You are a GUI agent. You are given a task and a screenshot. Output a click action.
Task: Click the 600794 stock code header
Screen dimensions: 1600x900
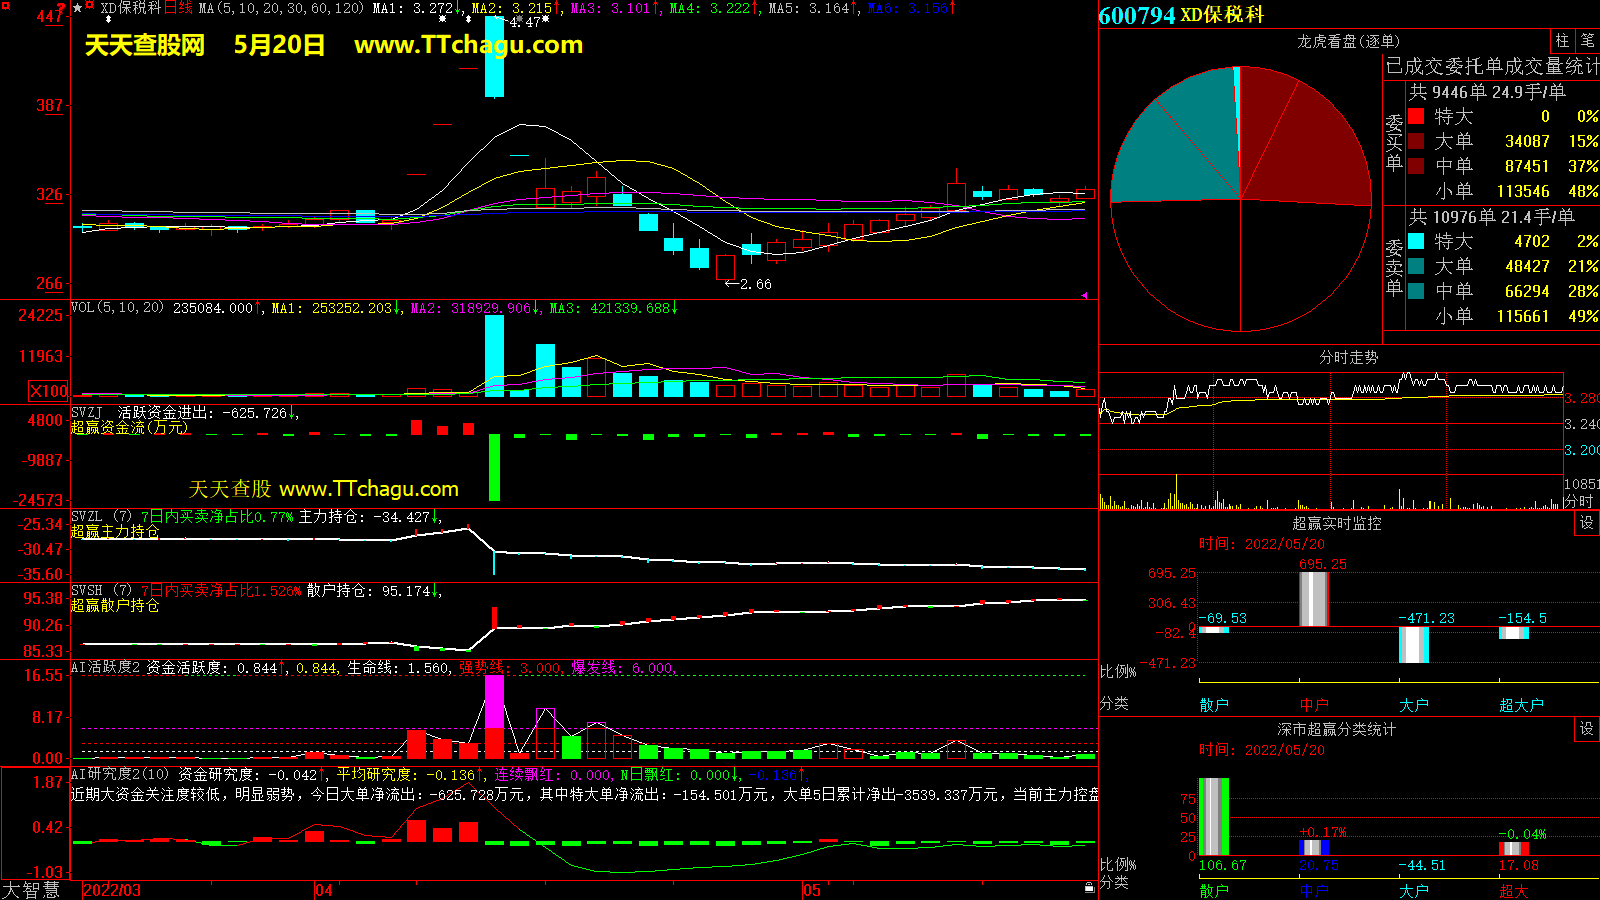[1136, 15]
